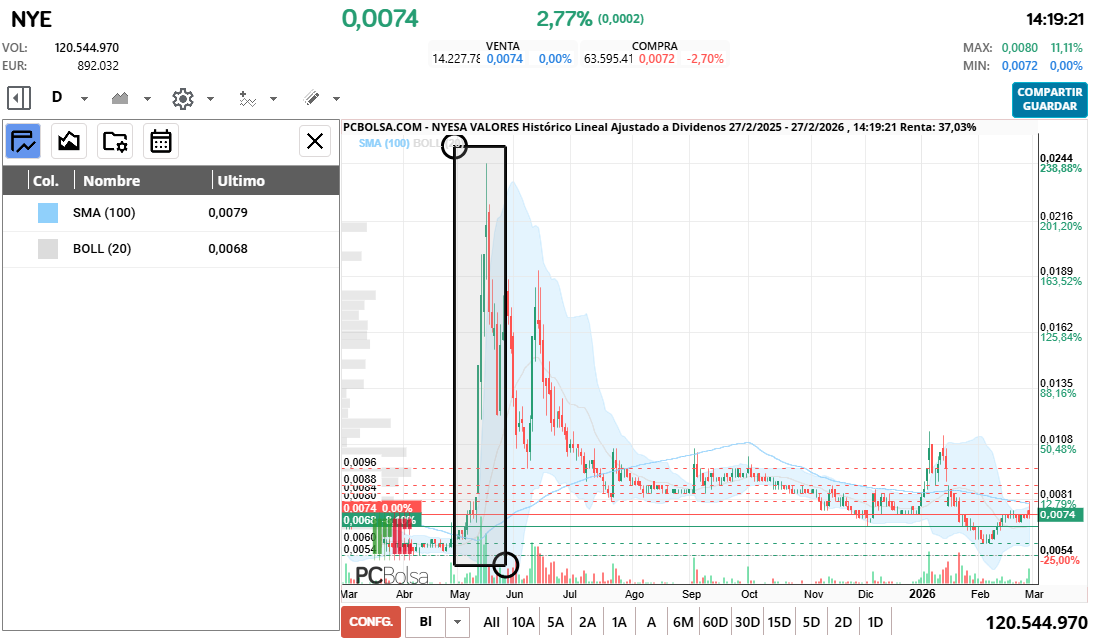Click the last price 0,0074 header

pos(380,18)
